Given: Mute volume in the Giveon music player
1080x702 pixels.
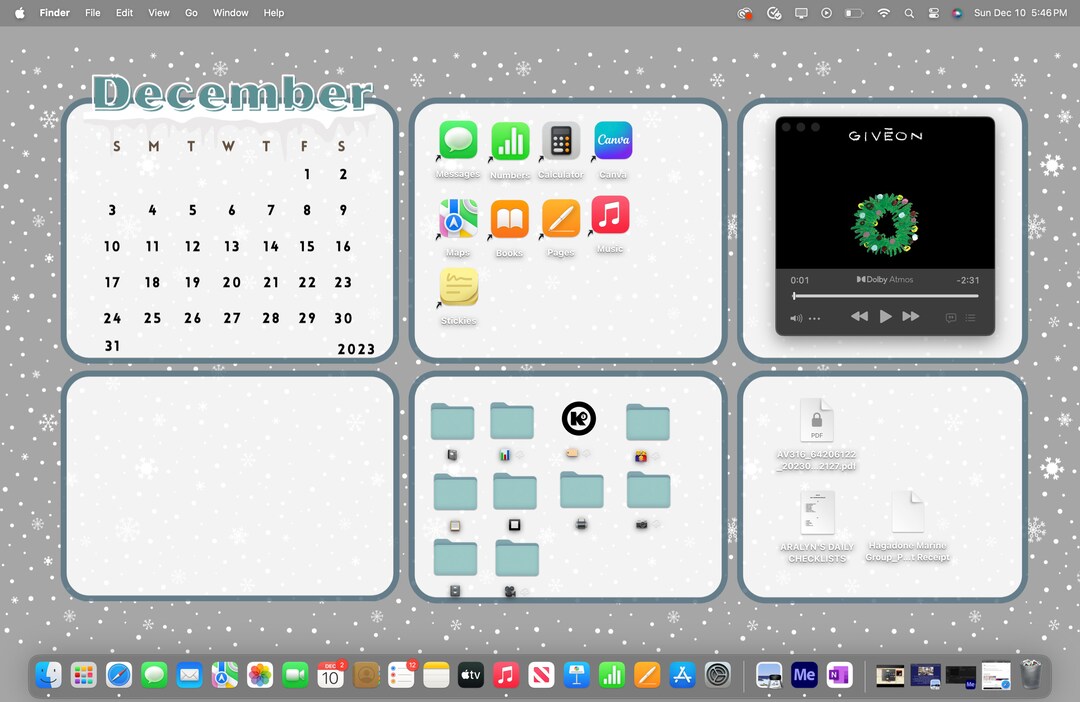Looking at the screenshot, I should coord(795,317).
